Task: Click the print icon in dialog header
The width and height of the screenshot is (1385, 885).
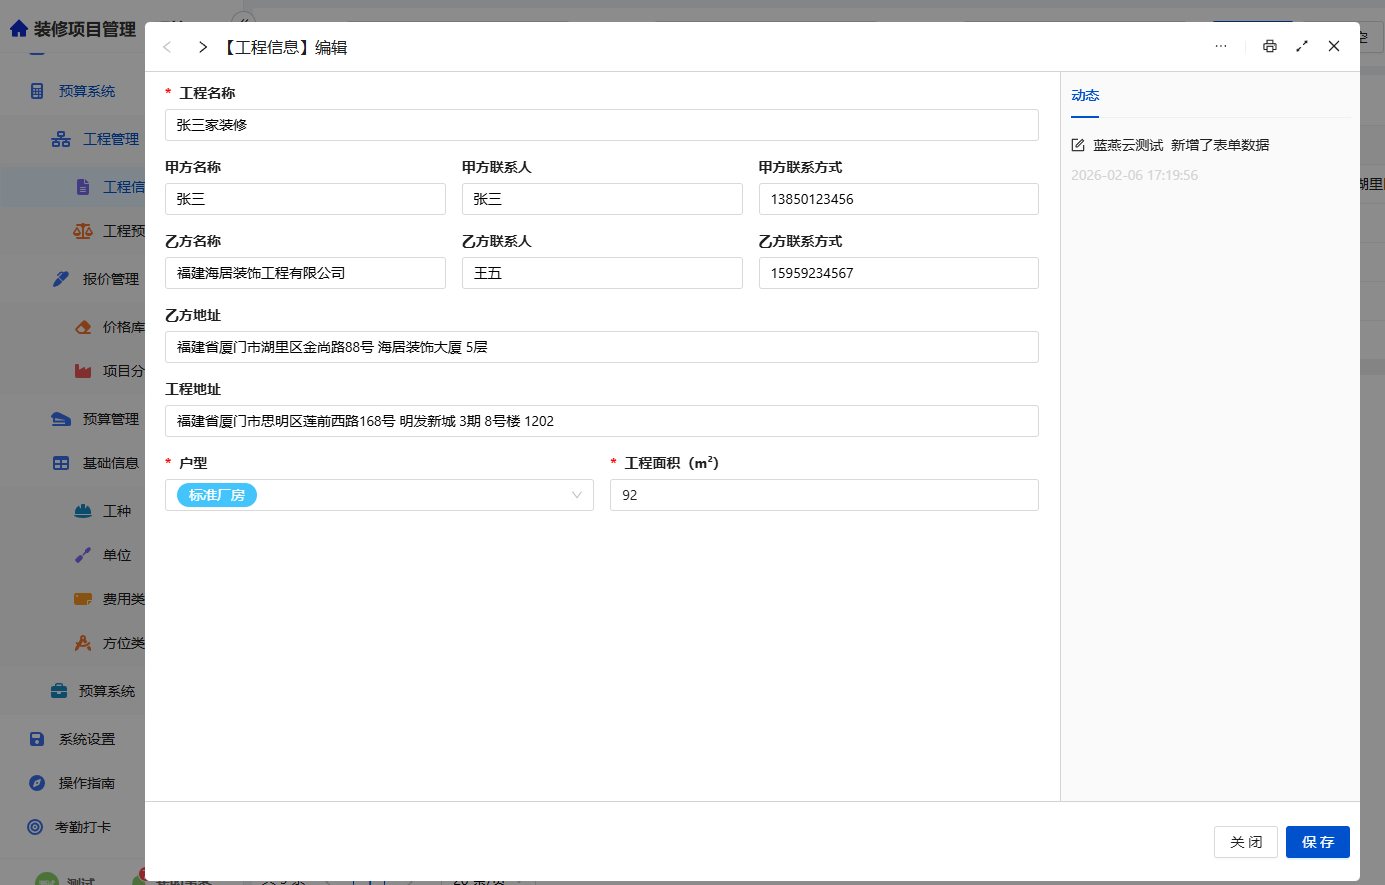Action: 1270,46
